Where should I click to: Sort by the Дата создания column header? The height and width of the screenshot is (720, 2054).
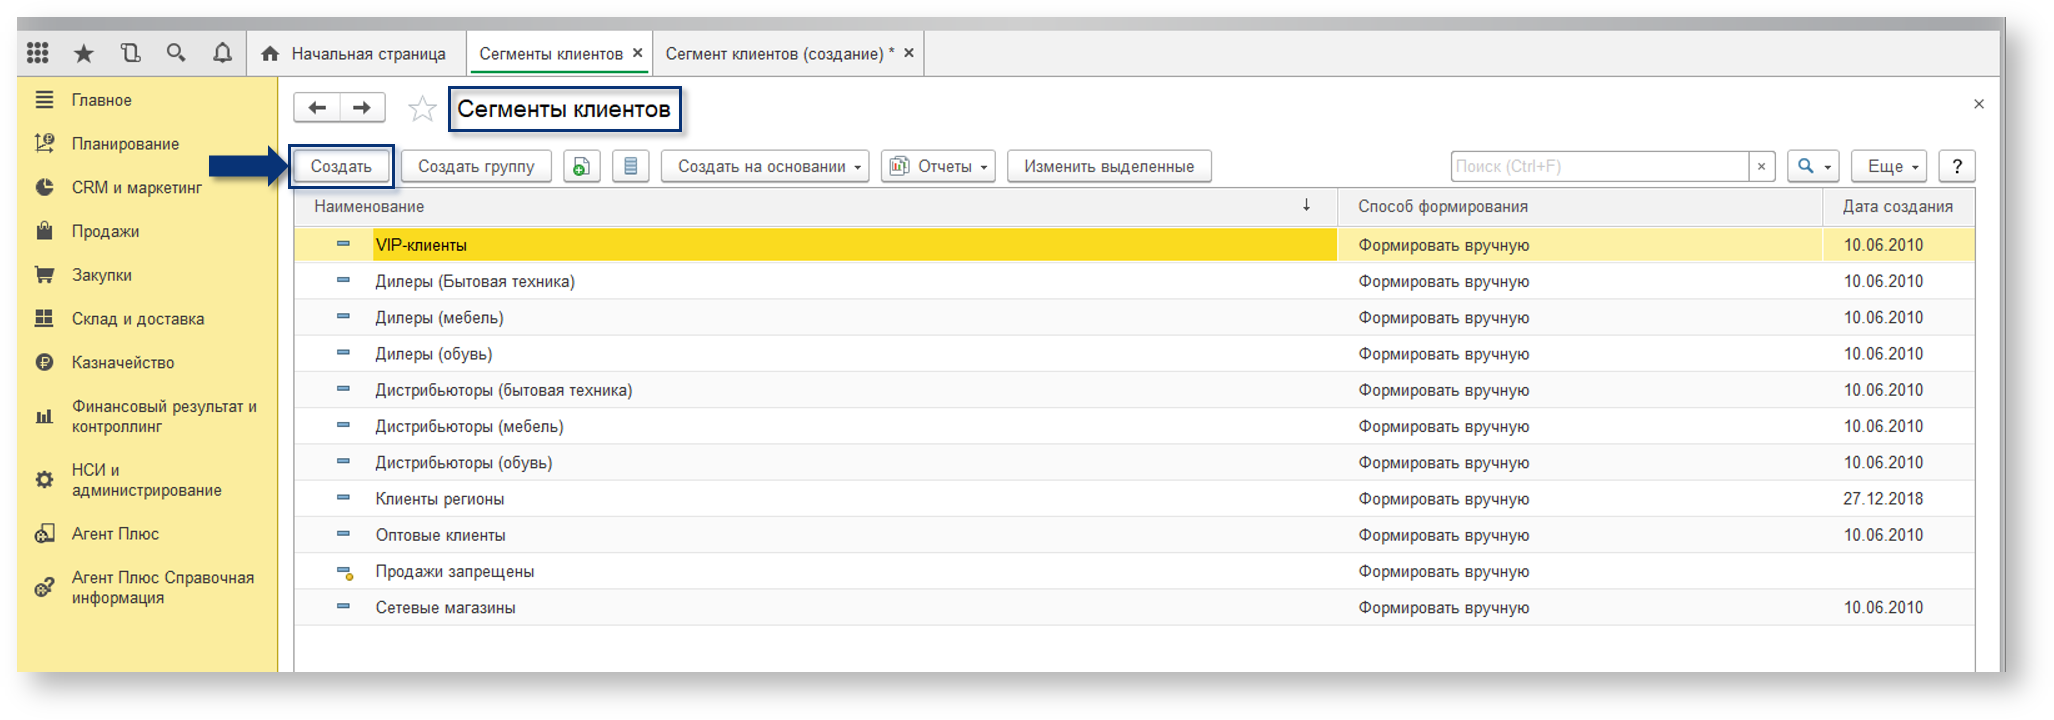pos(1899,206)
